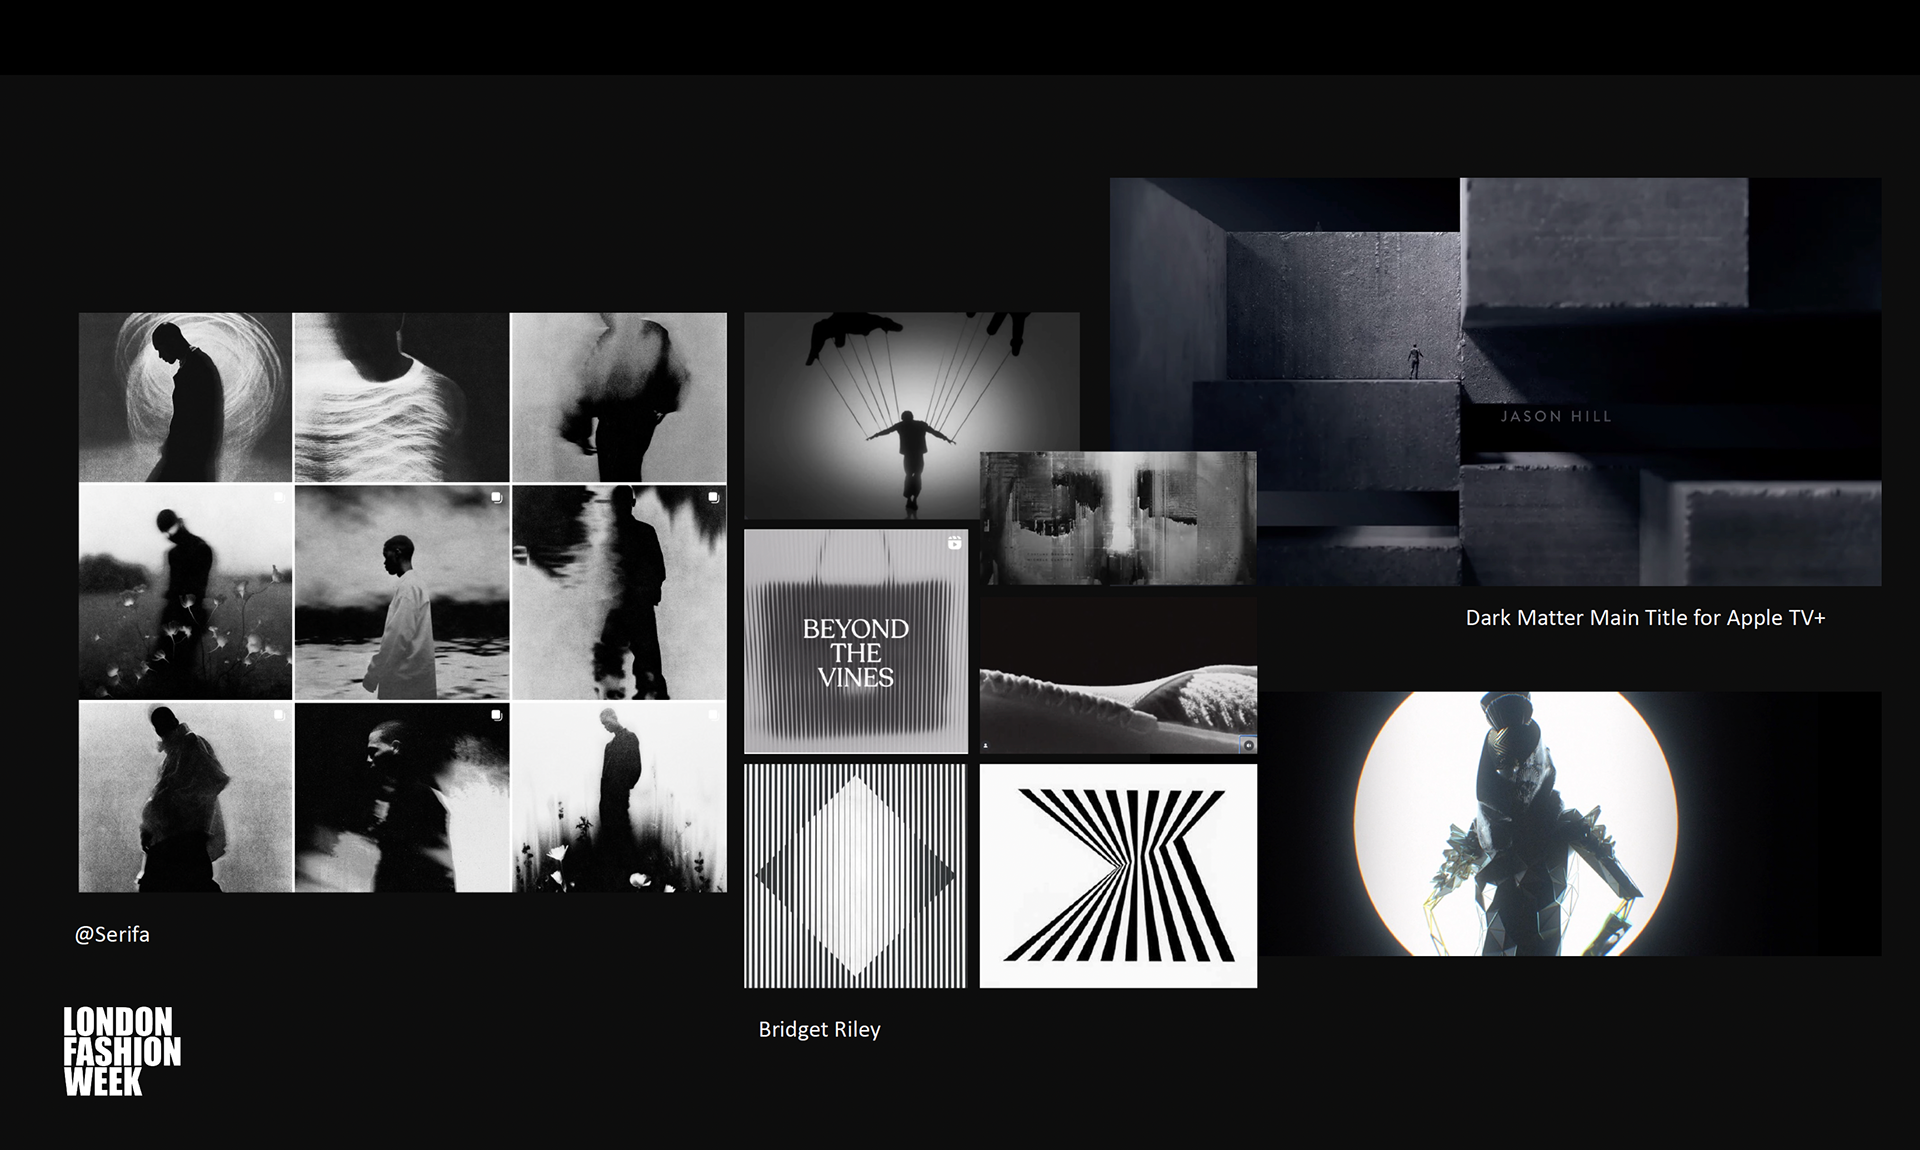Click the Reels icon on Beyond the Vines
Screen dimensions: 1920x1150
955,542
